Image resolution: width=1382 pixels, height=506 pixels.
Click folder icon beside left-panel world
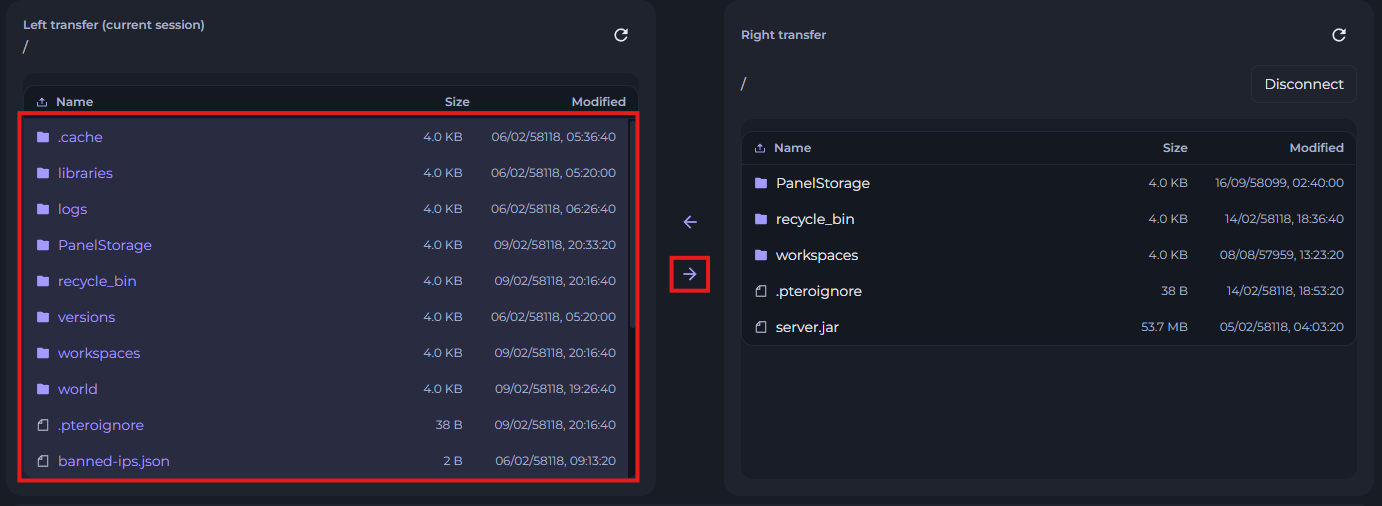[43, 389]
